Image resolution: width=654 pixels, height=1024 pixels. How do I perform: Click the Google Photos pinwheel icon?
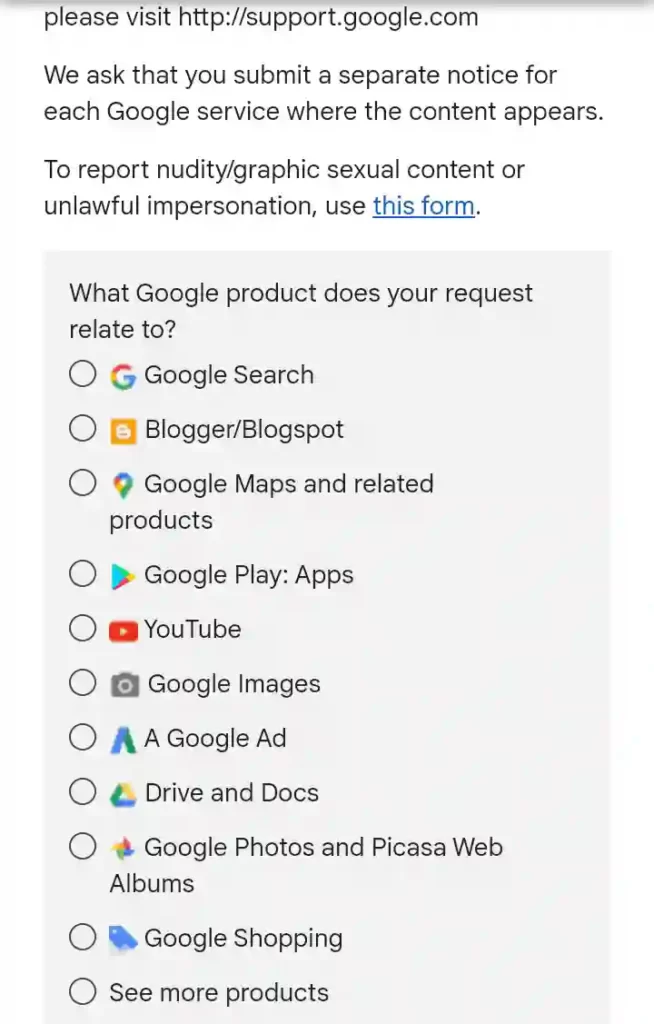pyautogui.click(x=122, y=848)
